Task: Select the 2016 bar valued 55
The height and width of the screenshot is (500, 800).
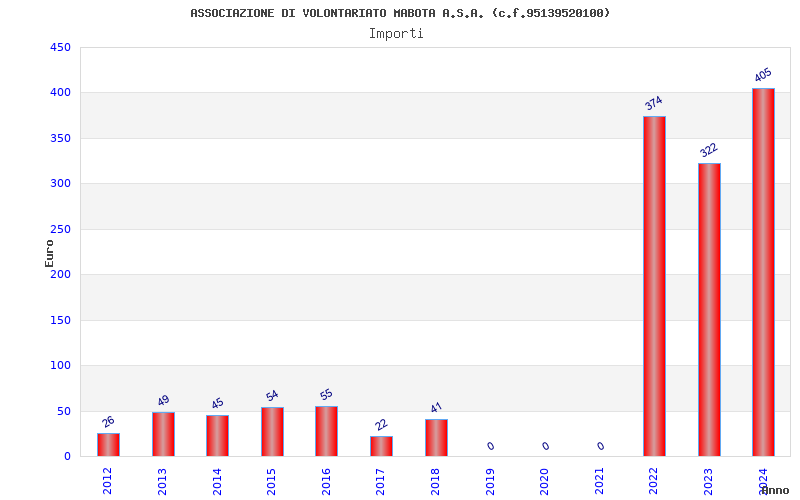Action: [x=327, y=431]
